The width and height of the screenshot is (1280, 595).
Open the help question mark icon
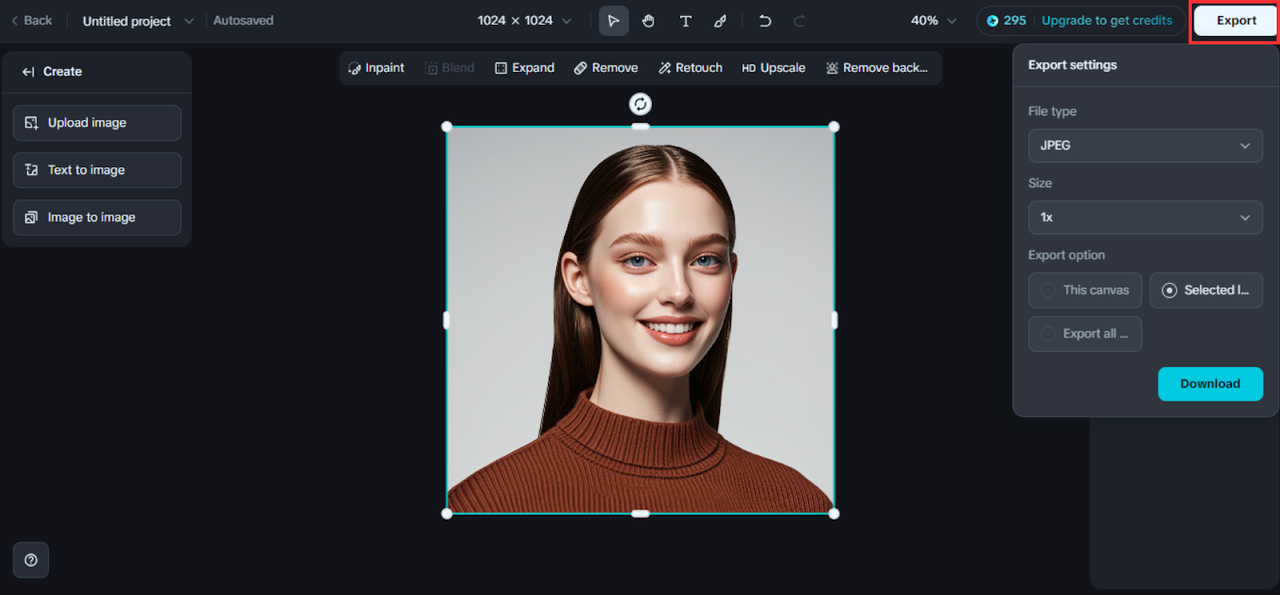[x=31, y=560]
